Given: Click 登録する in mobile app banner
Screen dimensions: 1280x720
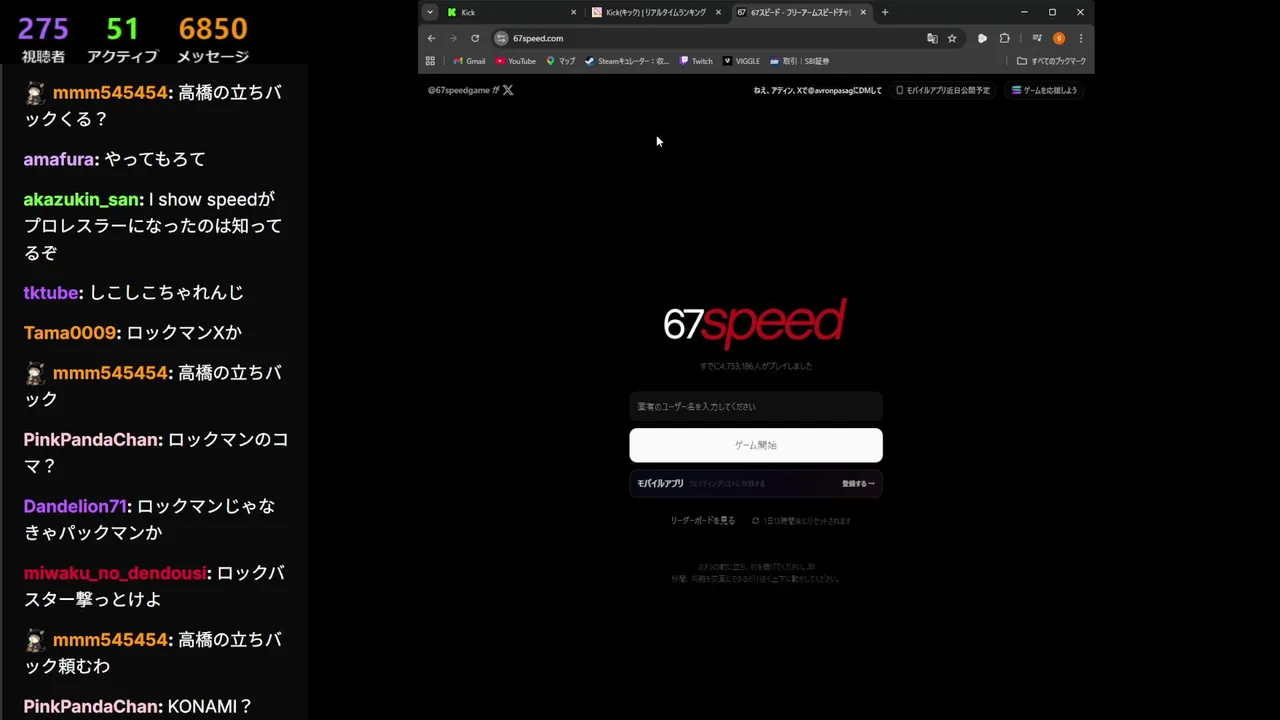Looking at the screenshot, I should pyautogui.click(x=858, y=484).
